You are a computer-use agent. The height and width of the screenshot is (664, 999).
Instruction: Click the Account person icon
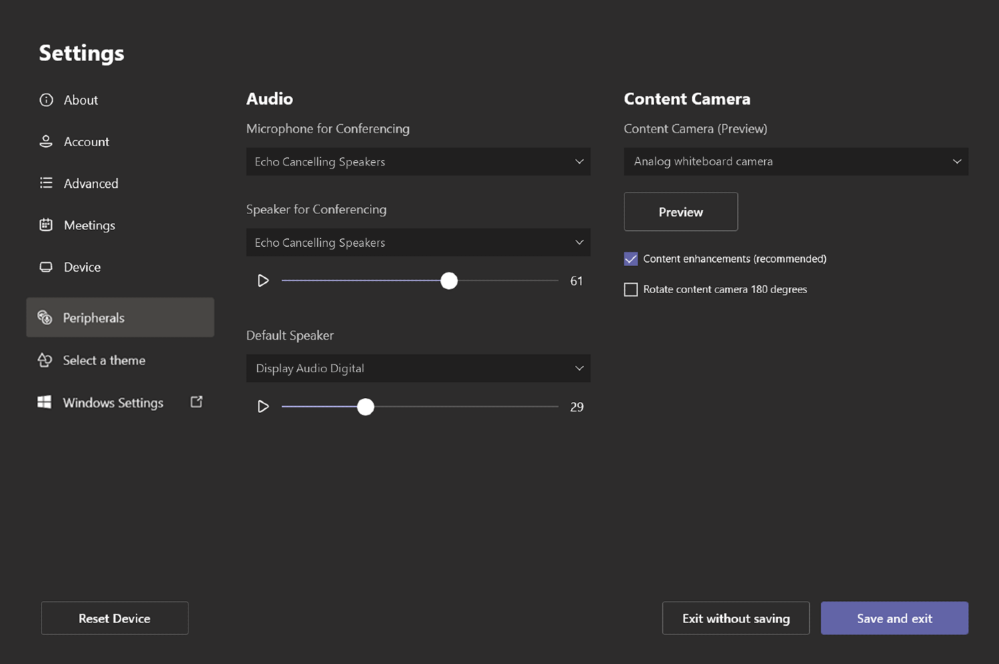tap(46, 142)
